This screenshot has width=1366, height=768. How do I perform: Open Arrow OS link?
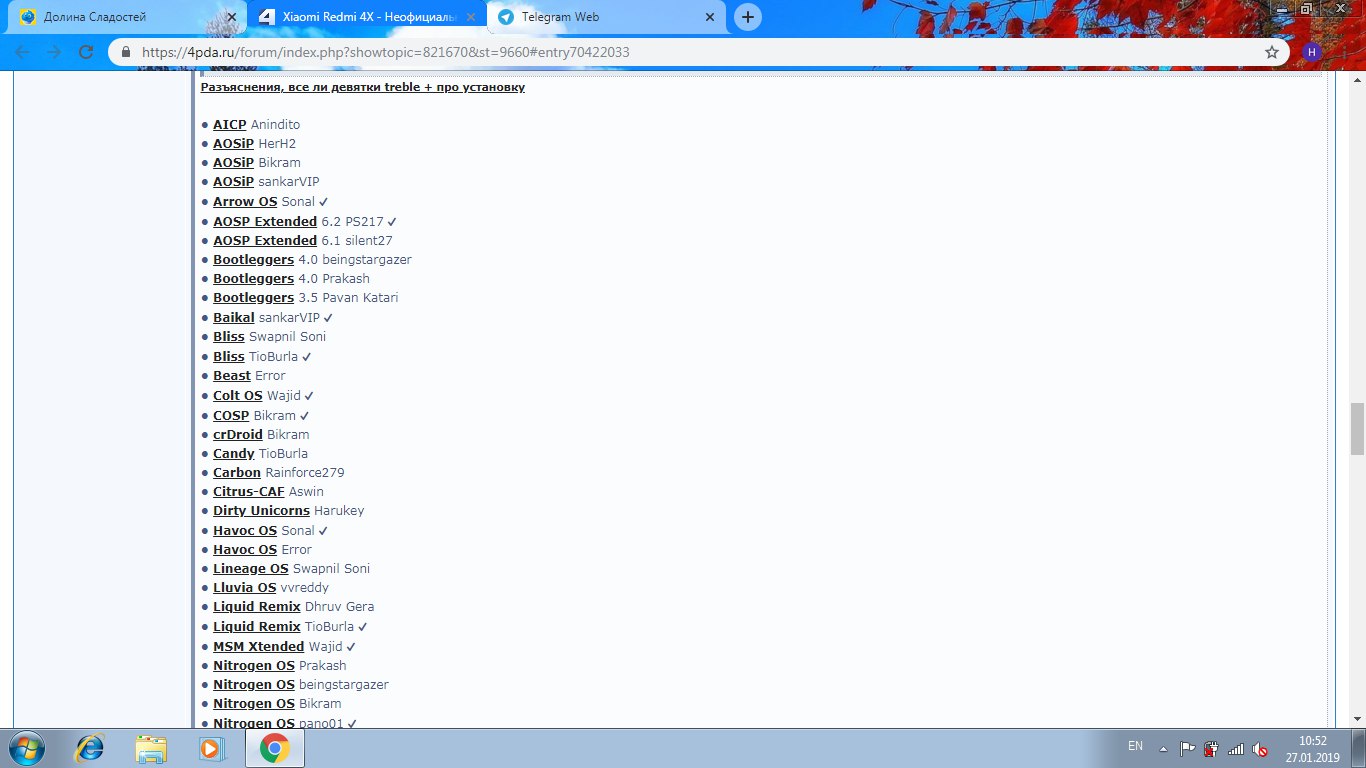[x=245, y=201]
